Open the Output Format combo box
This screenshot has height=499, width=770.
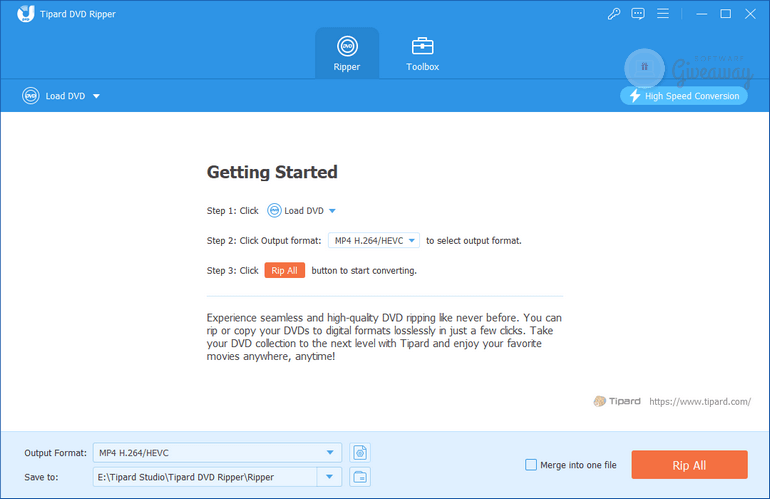(x=217, y=453)
